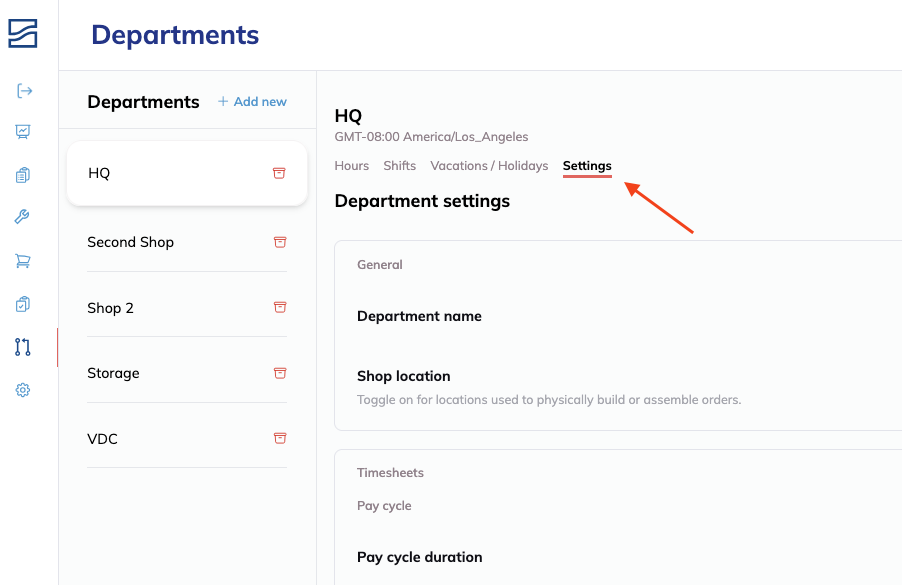902x585 pixels.
Task: Open the clipboard documents sidebar icon
Action: [23, 175]
